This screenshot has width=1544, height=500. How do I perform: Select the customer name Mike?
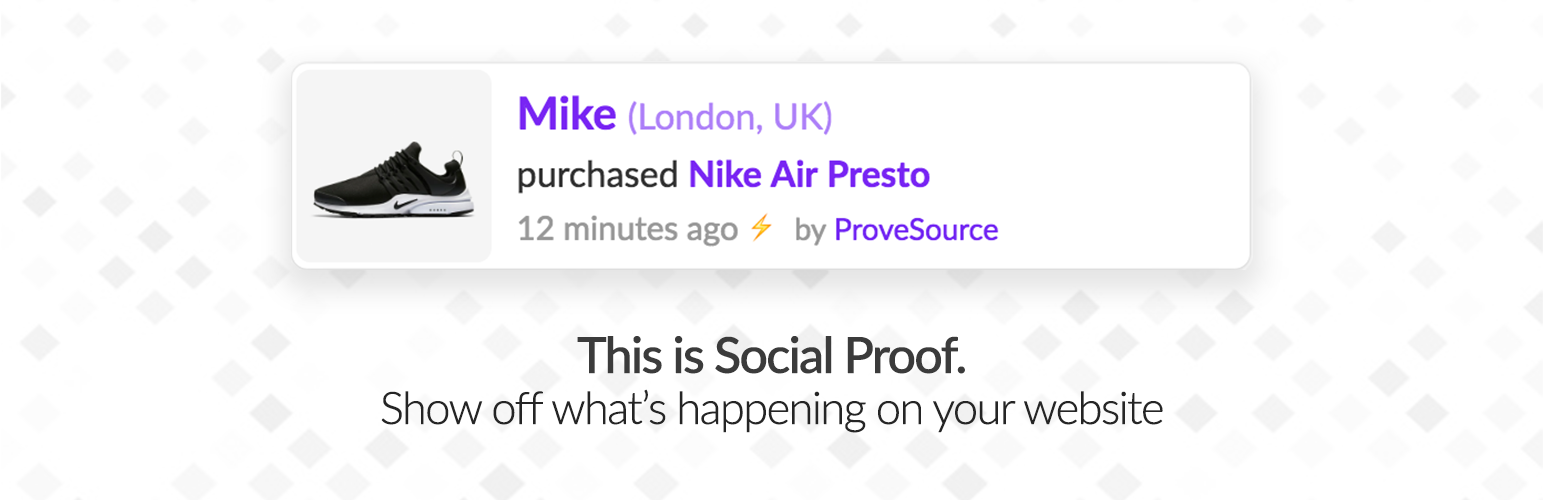point(566,114)
